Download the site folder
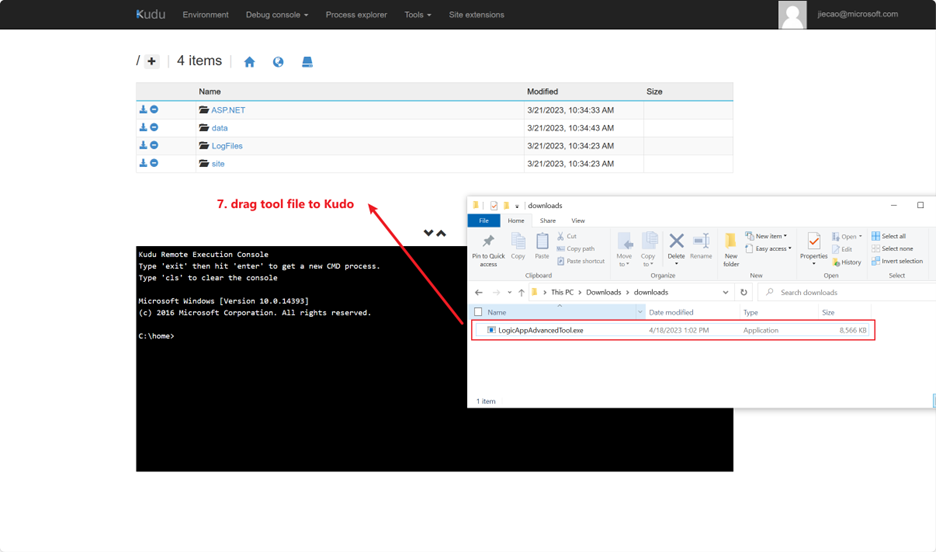 click(x=143, y=164)
